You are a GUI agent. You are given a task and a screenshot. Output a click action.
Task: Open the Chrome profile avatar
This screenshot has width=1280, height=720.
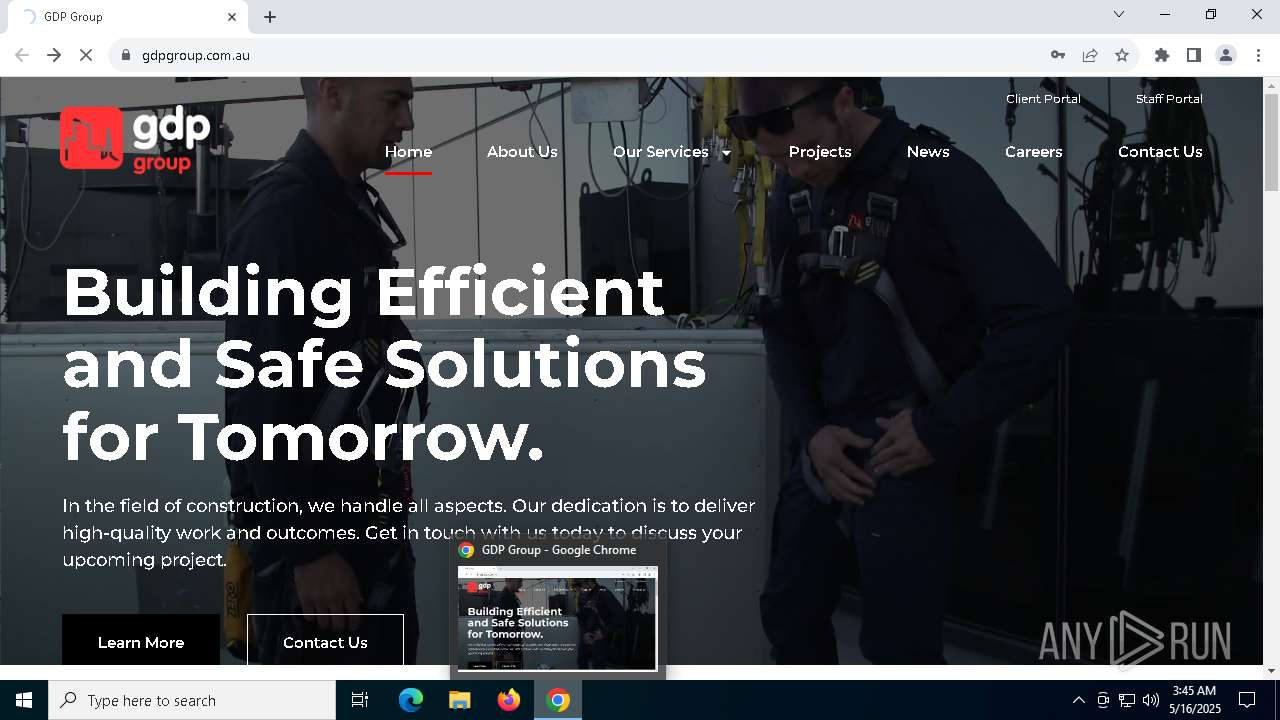1226,55
